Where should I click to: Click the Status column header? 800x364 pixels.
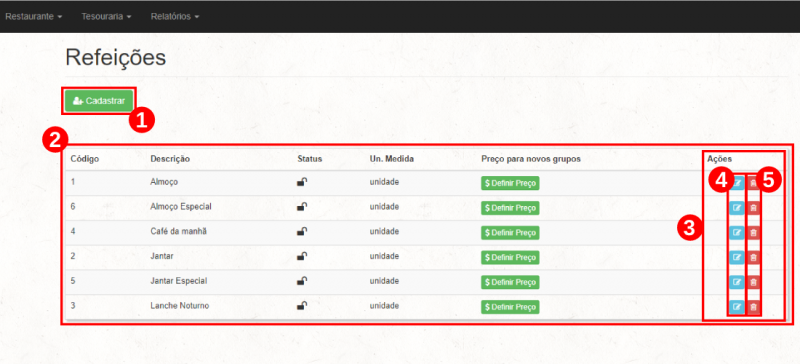[x=310, y=159]
